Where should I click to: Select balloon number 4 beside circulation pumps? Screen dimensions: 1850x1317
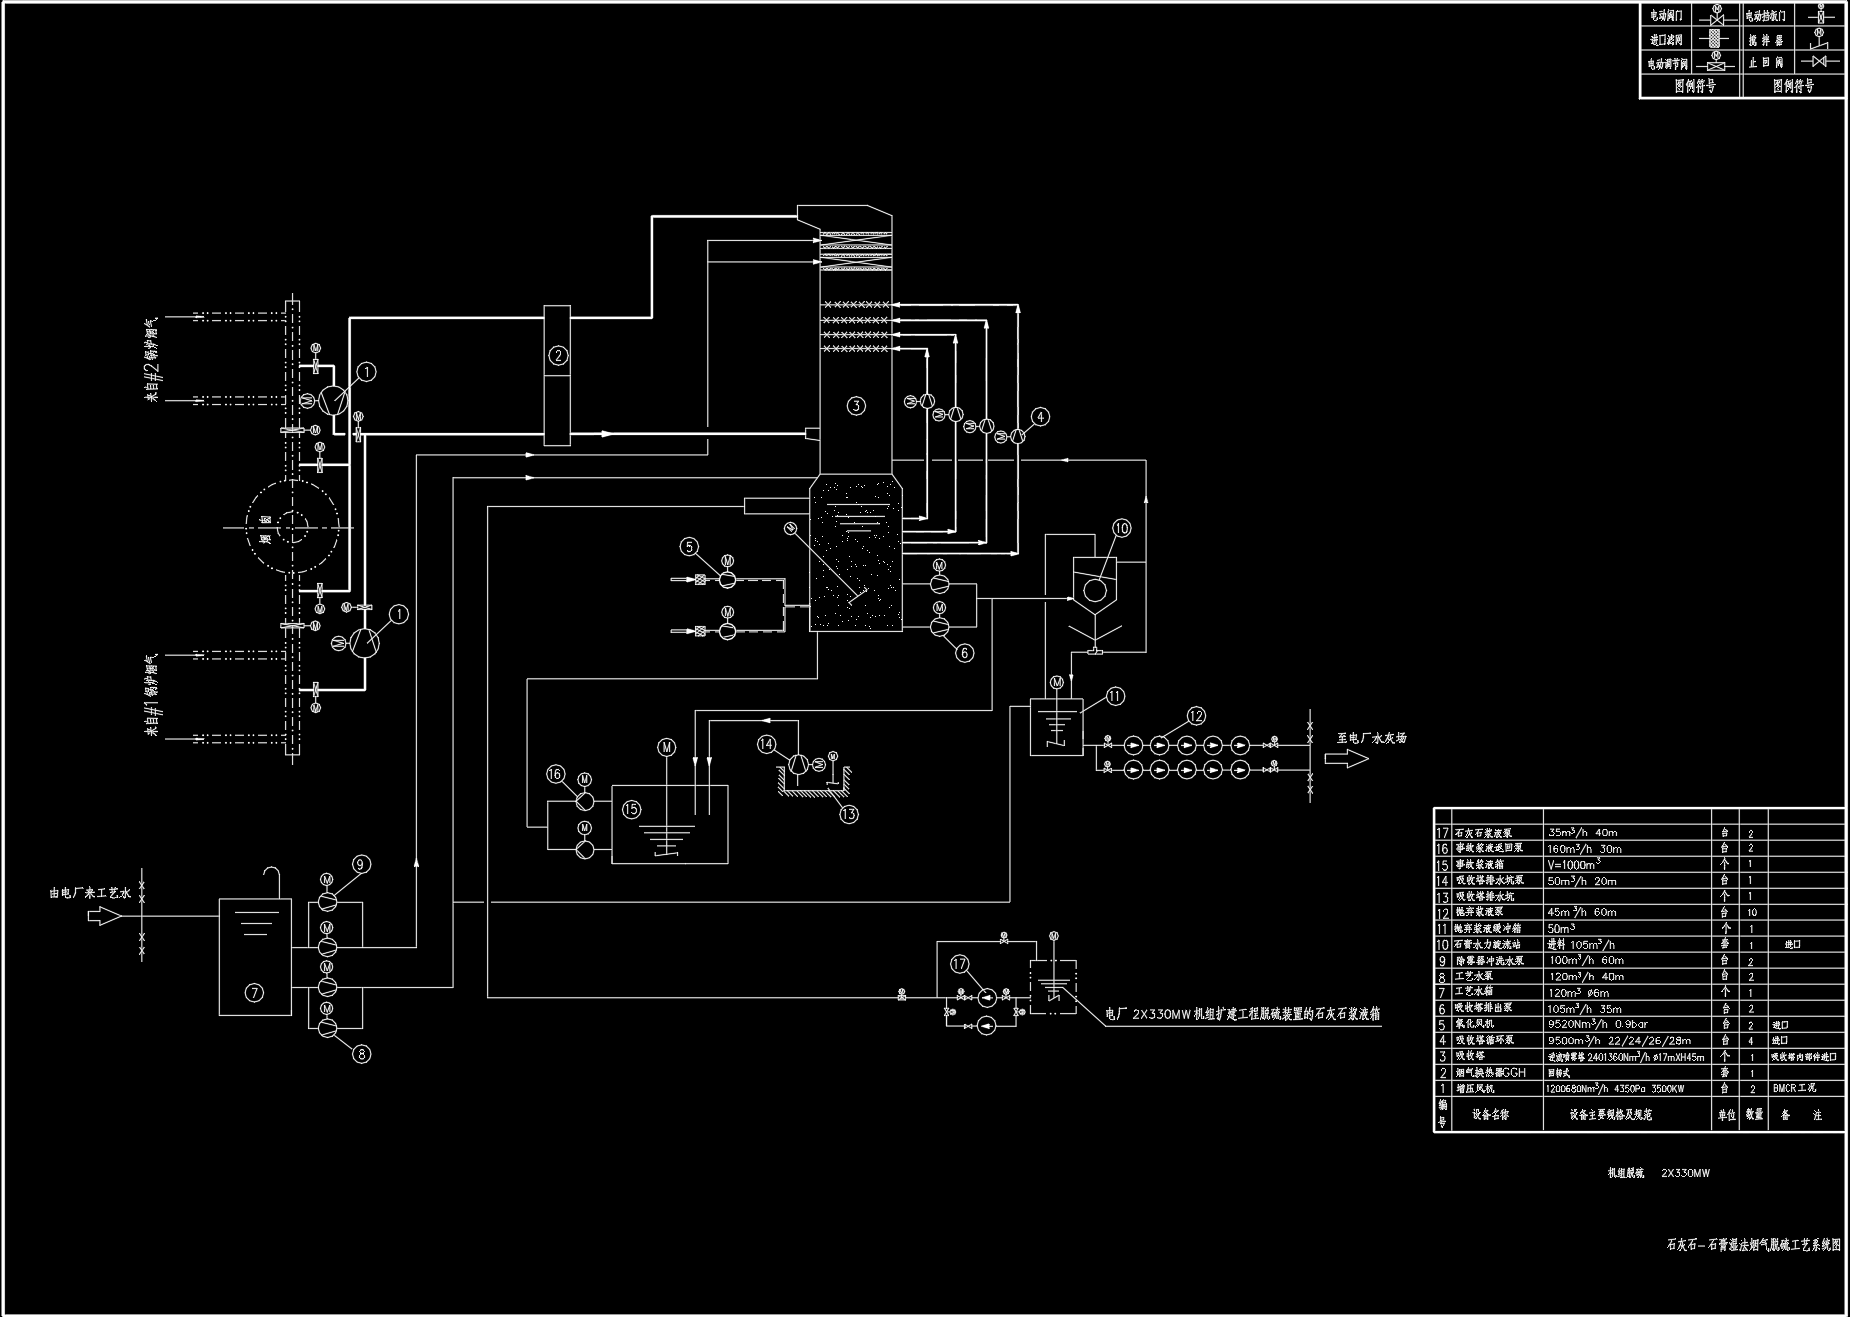point(1040,417)
